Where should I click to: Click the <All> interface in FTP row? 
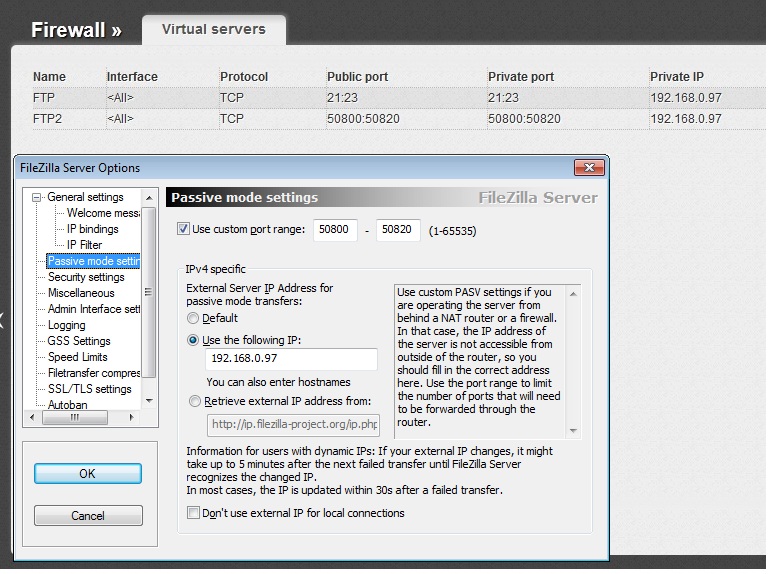tap(120, 98)
